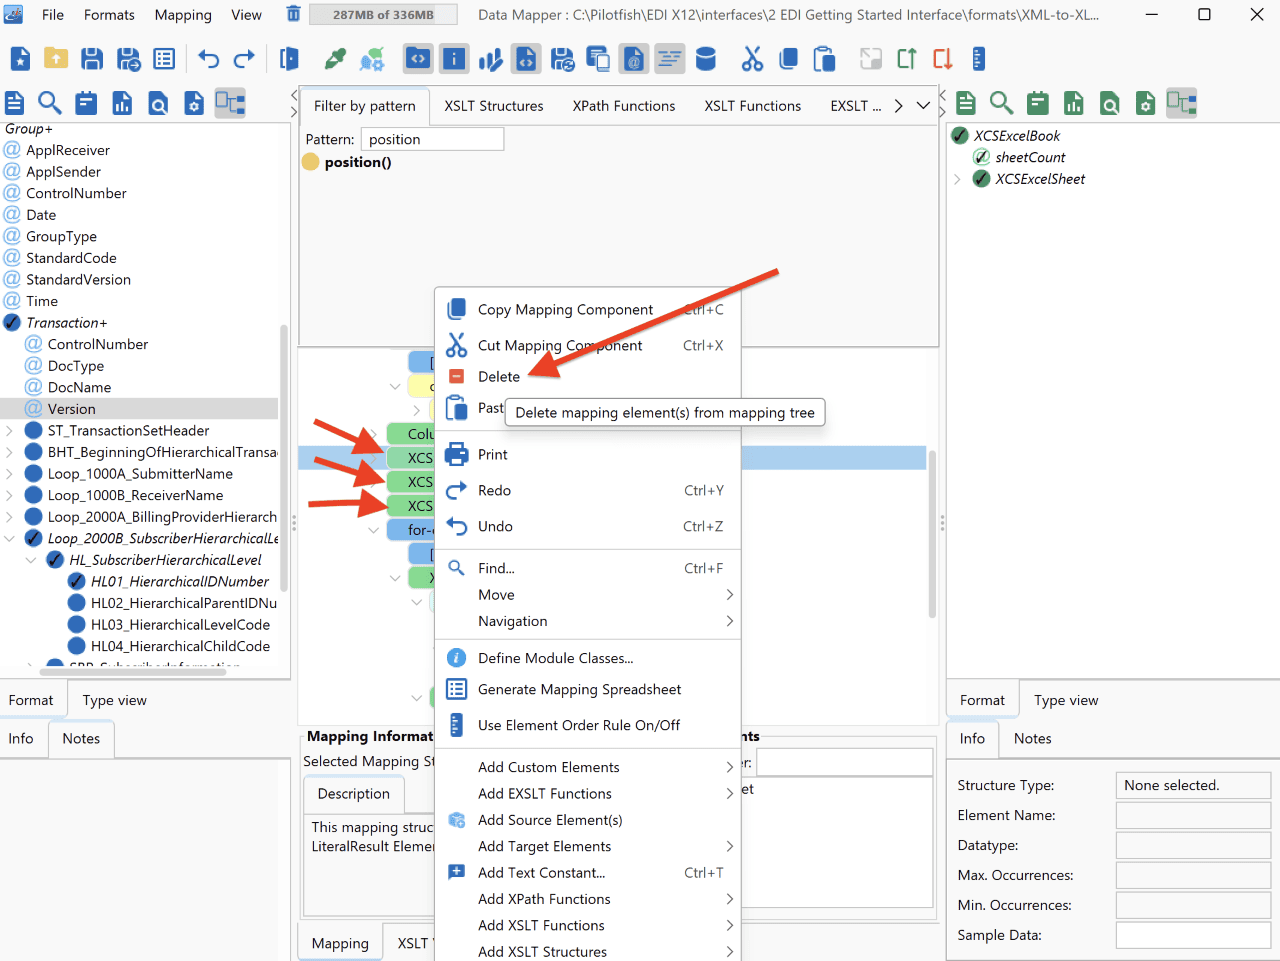Click the people-with-gear toolbar icon
The height and width of the screenshot is (961, 1280).
[372, 59]
